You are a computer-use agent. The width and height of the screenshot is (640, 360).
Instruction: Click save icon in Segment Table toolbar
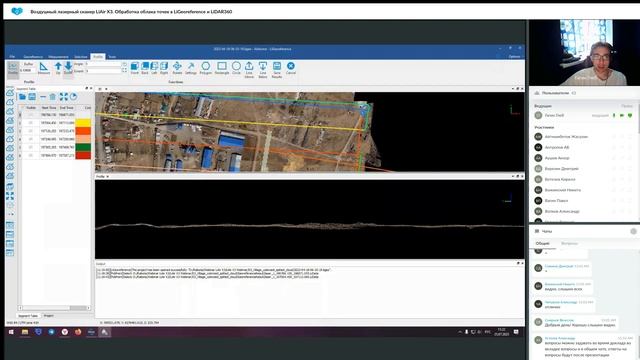32,97
